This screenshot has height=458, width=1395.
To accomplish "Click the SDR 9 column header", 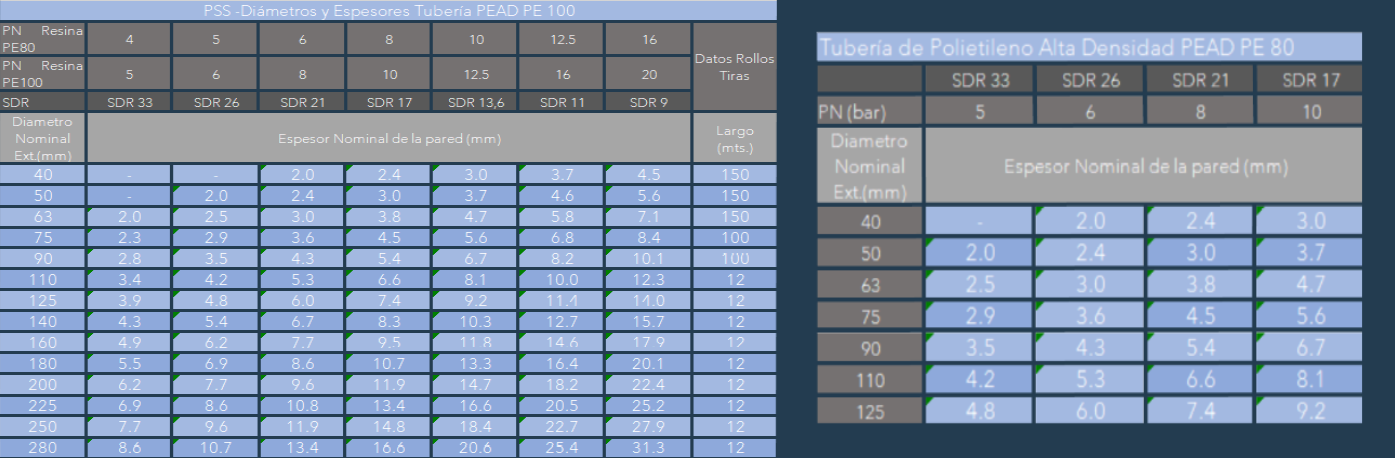I will coord(648,101).
